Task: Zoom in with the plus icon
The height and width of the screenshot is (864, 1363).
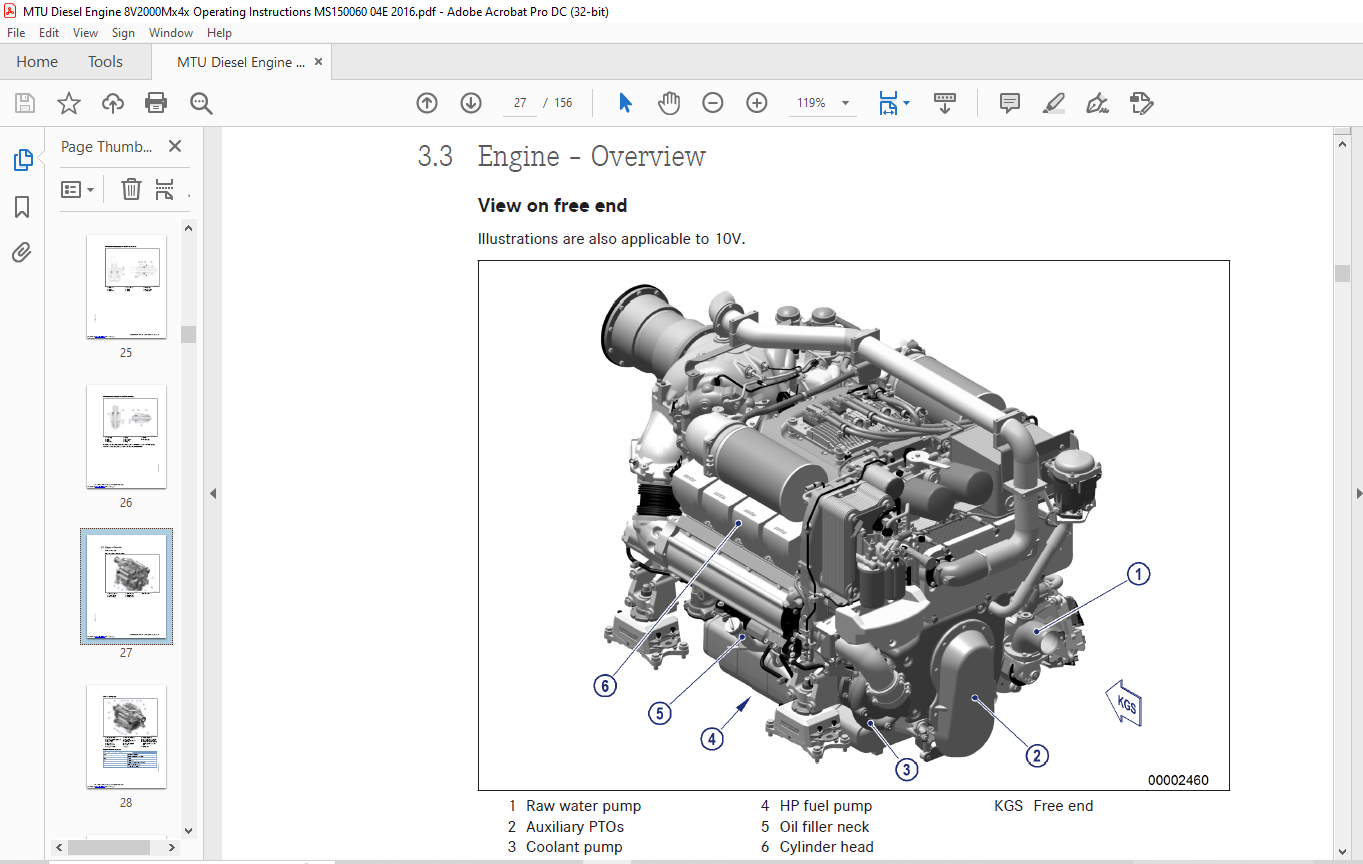Action: [757, 103]
